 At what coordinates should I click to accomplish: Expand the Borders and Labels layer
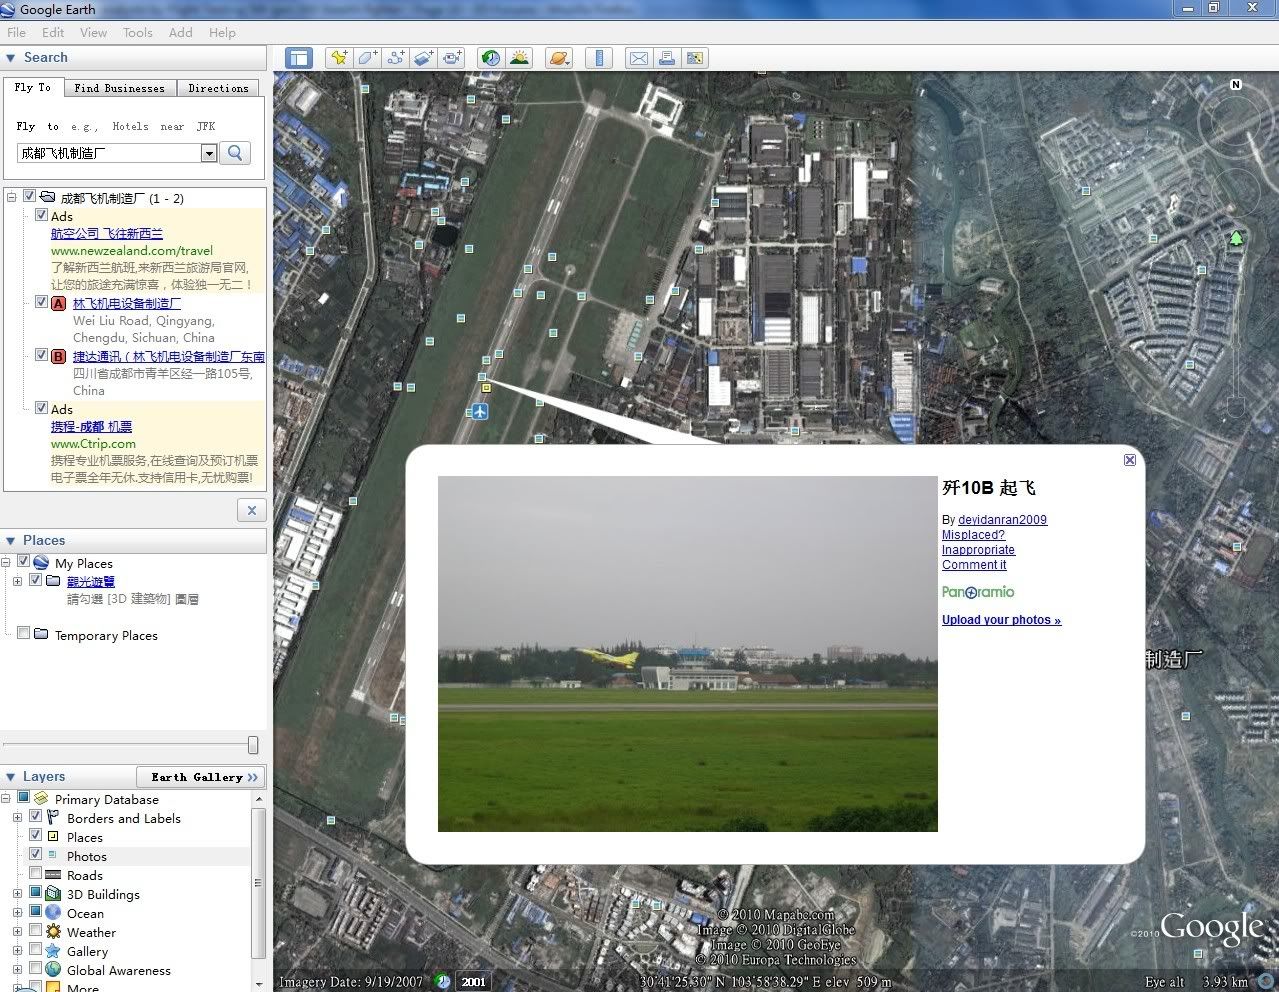[17, 818]
